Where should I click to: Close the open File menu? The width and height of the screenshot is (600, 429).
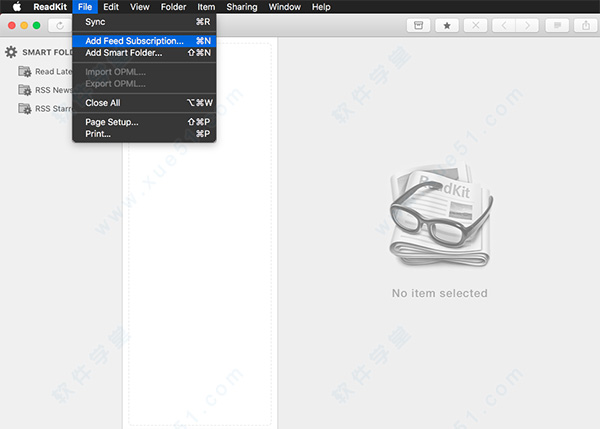tap(85, 7)
